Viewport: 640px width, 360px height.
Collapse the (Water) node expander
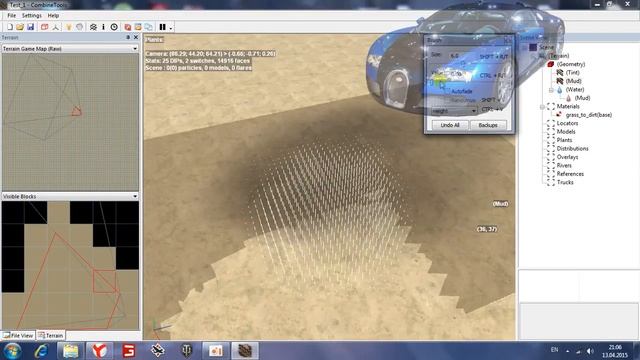click(551, 90)
